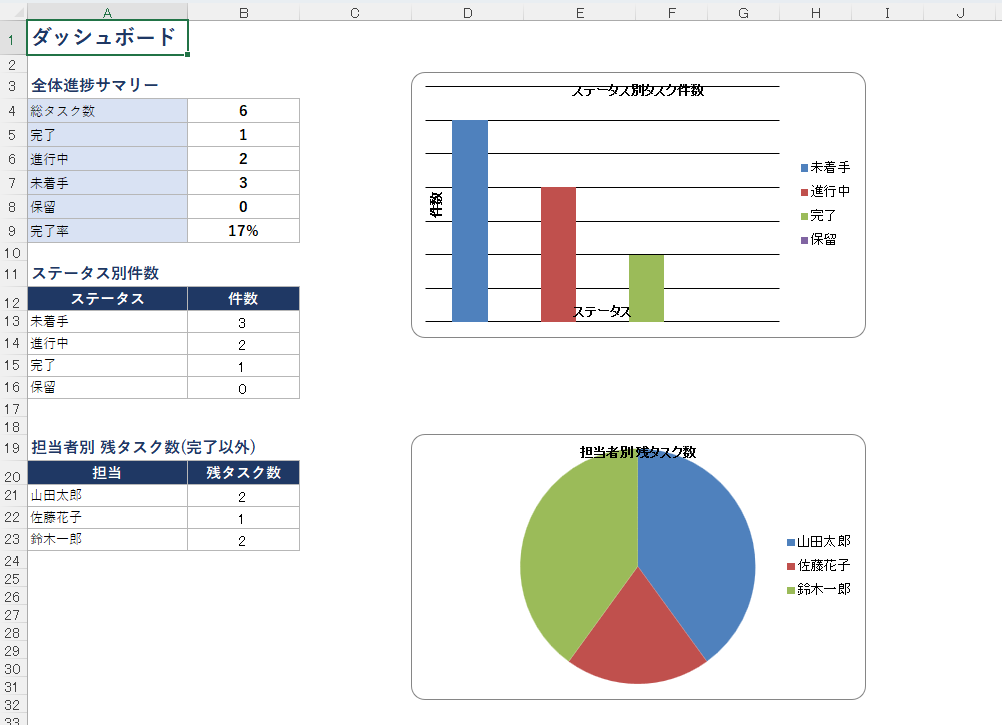Select the 担当者別残タスク数 pie chart title

tap(638, 452)
